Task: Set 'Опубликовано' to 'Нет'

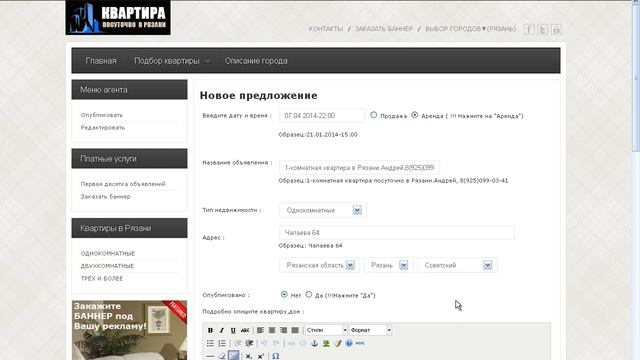Action: click(284, 294)
